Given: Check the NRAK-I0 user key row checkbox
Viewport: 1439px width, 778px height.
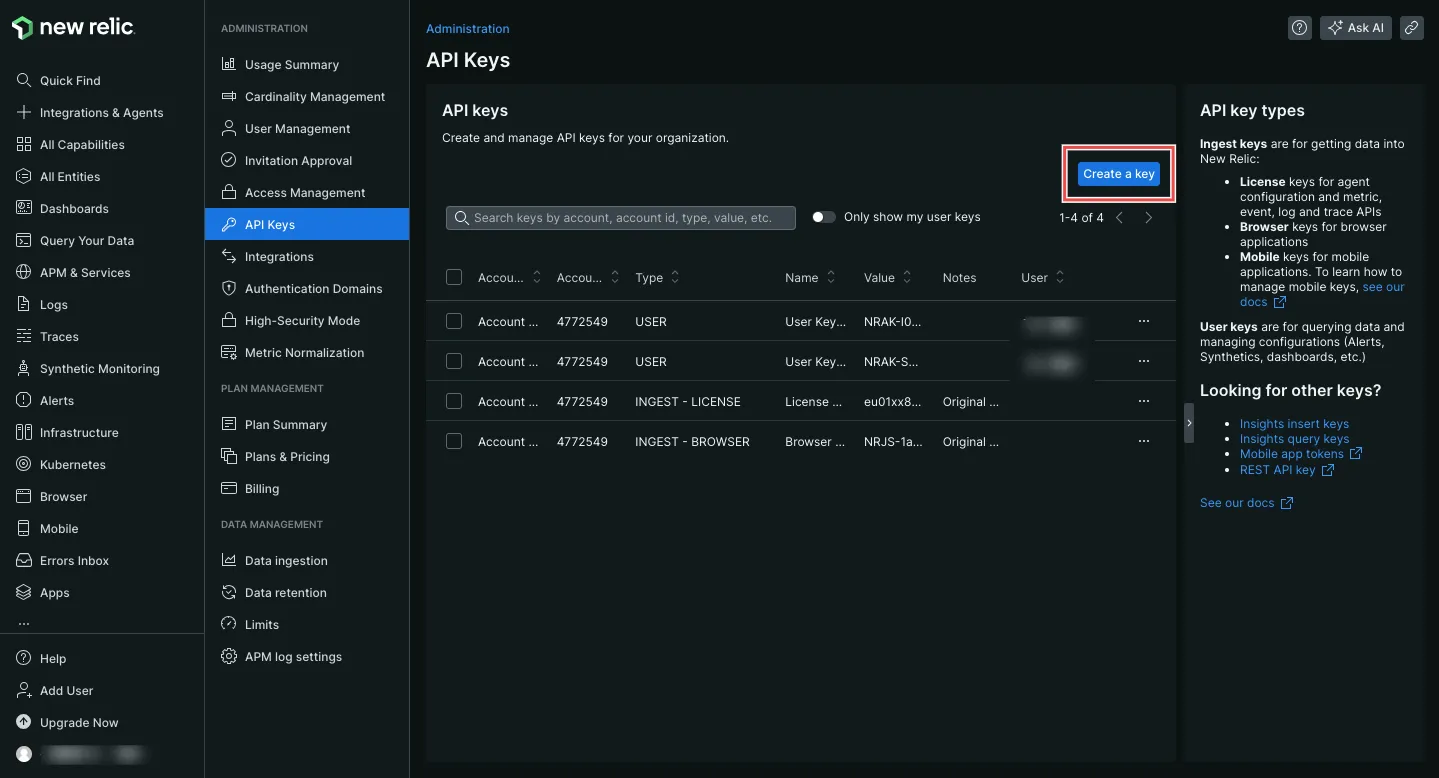Looking at the screenshot, I should (454, 321).
